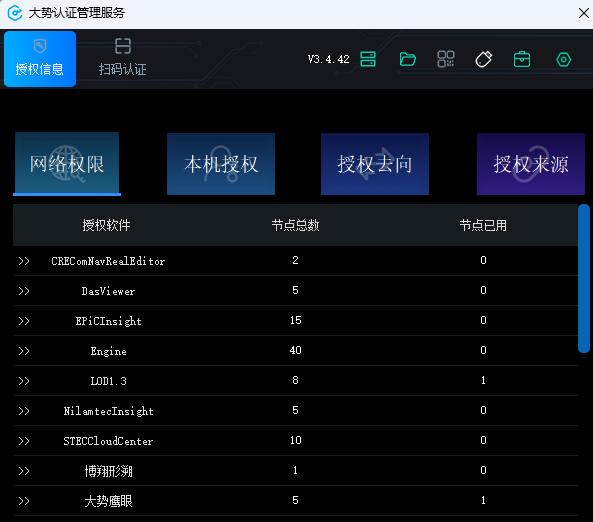
Task: Select the 授权去向 card
Action: coord(375,164)
